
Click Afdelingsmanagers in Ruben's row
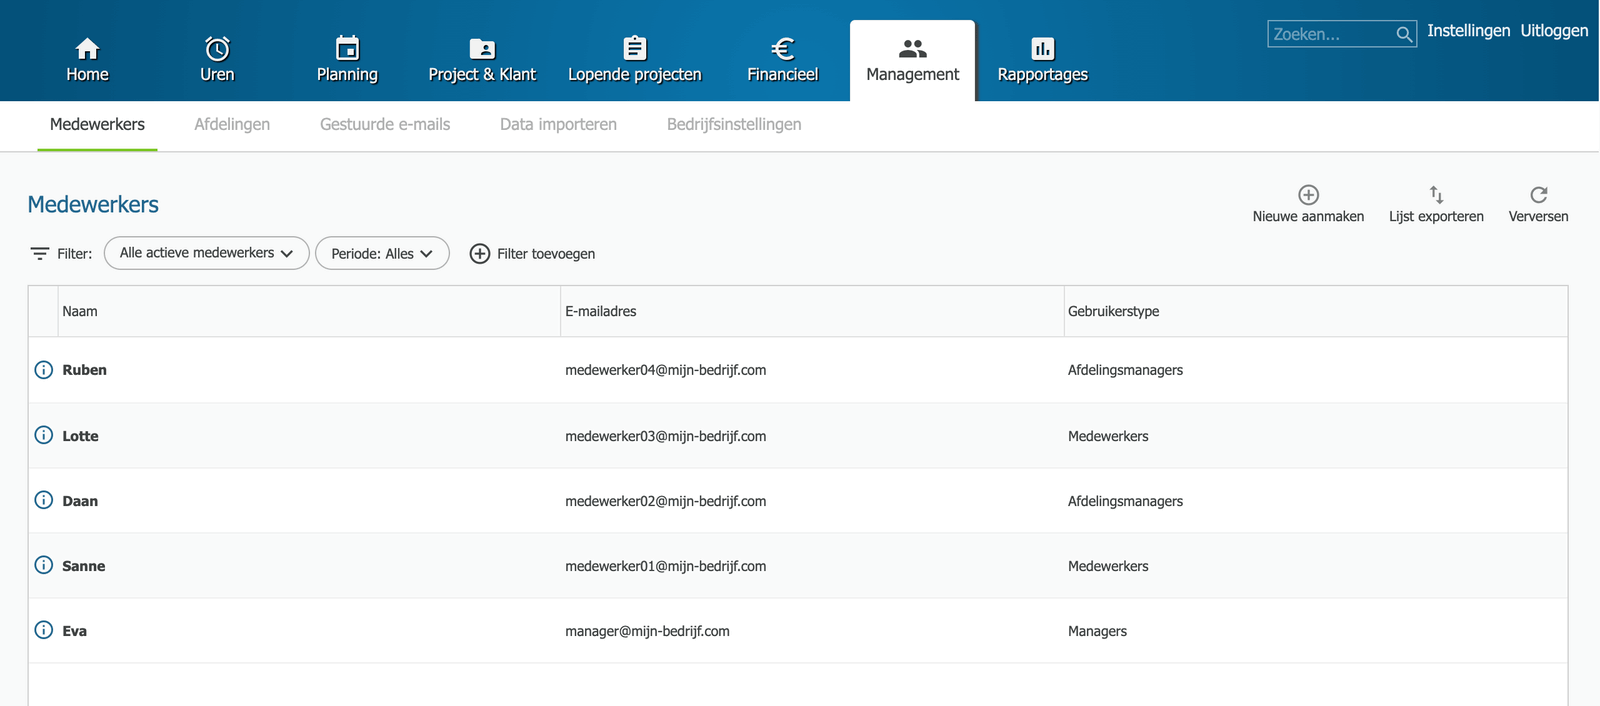click(x=1126, y=370)
